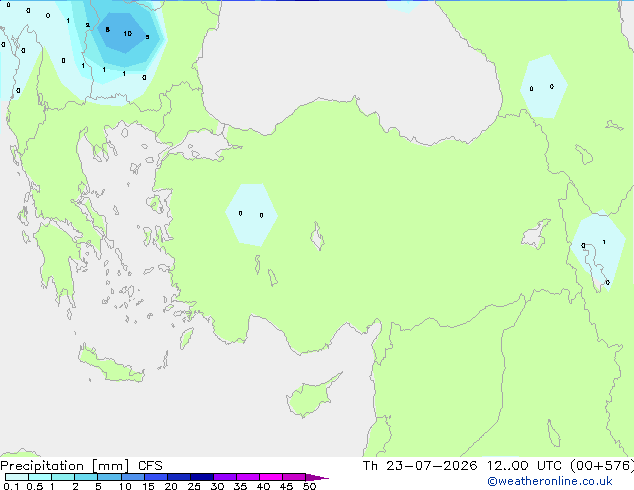Select the dark navy swatch between 25 and 30
Image resolution: width=634 pixels, height=490 pixels.
pyautogui.click(x=201, y=477)
